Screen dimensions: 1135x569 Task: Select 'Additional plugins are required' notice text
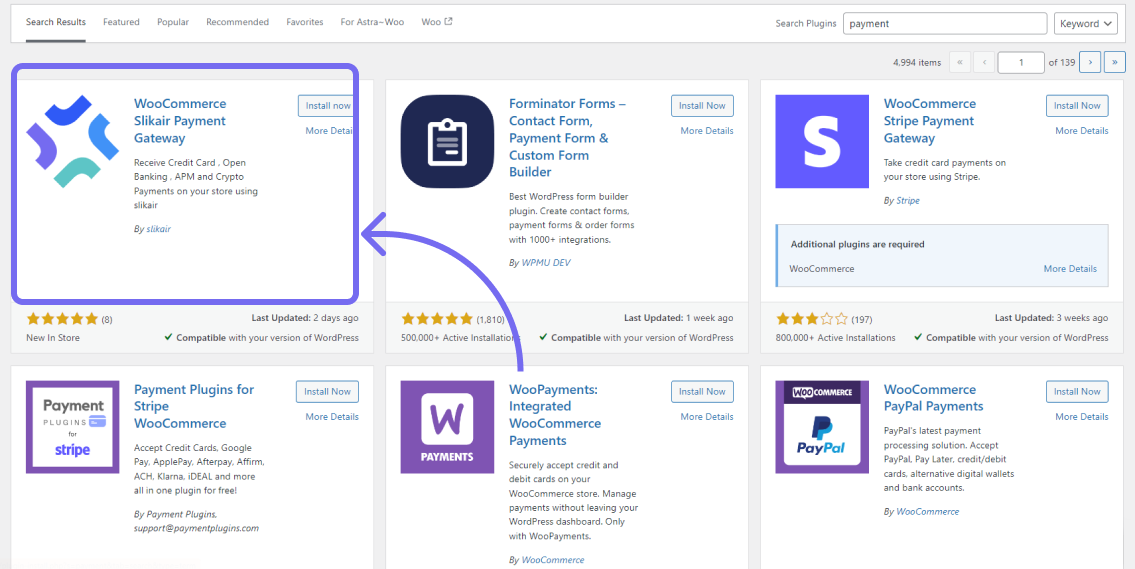(x=858, y=245)
